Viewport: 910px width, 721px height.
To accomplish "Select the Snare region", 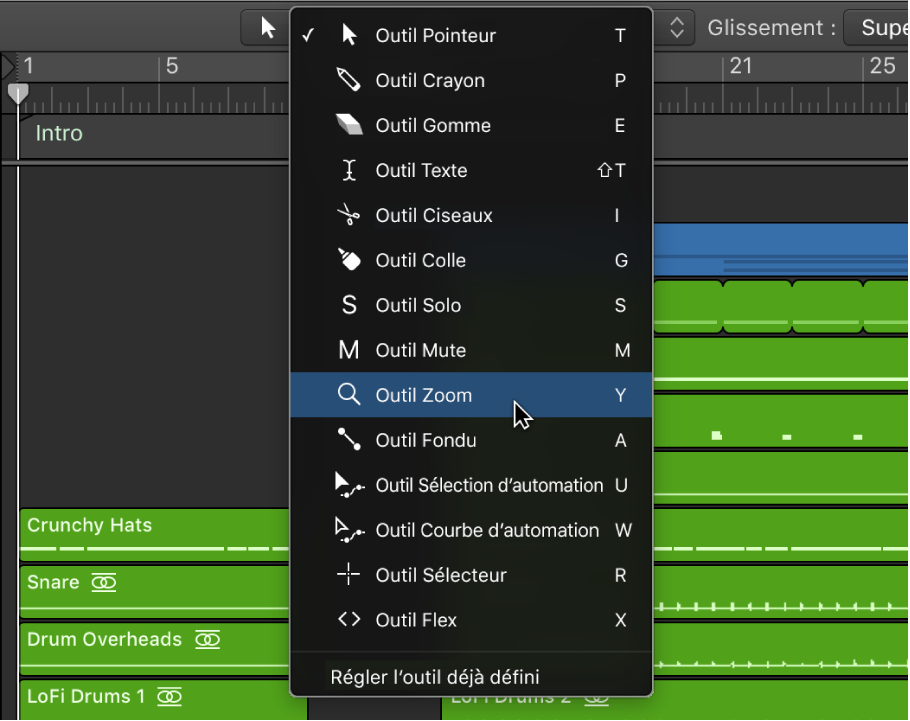I will pyautogui.click(x=155, y=592).
